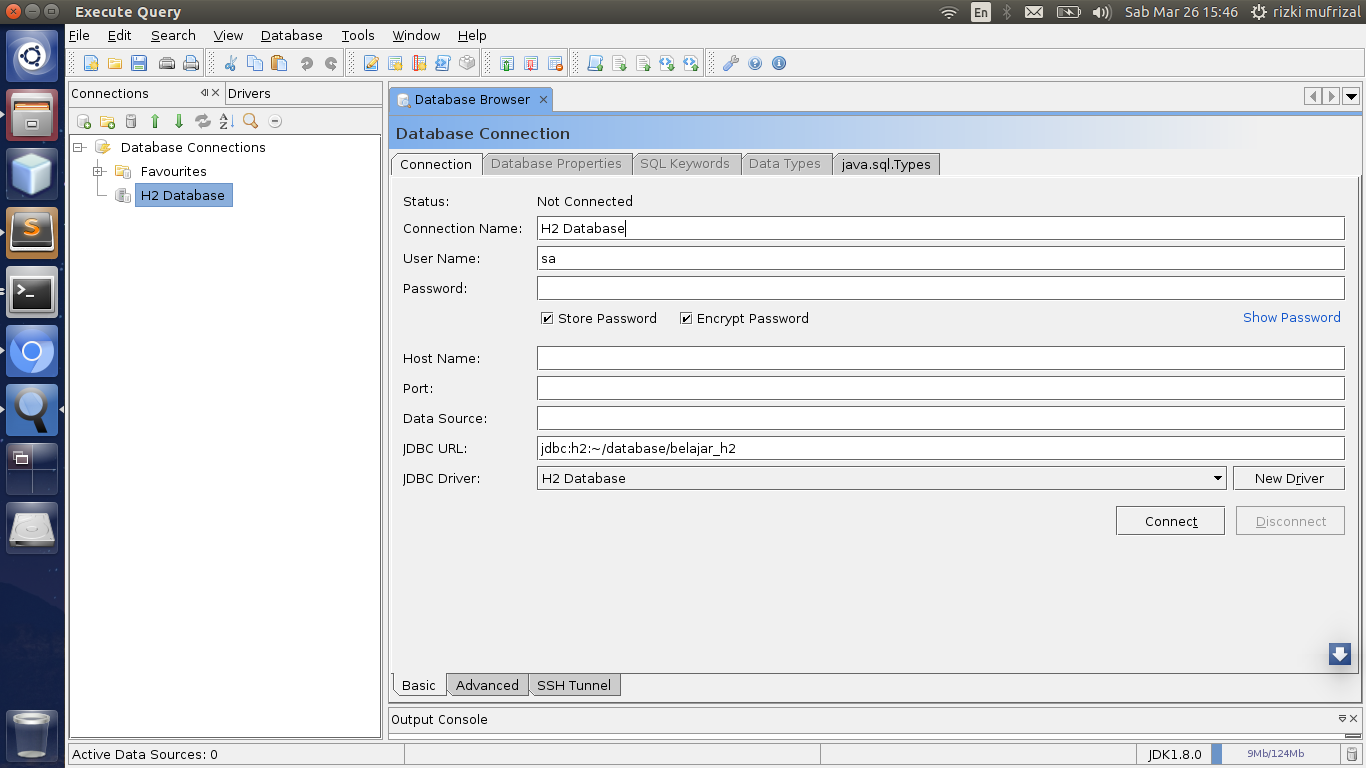Click into the Host Name field
Image resolution: width=1366 pixels, height=768 pixels.
[x=940, y=358]
